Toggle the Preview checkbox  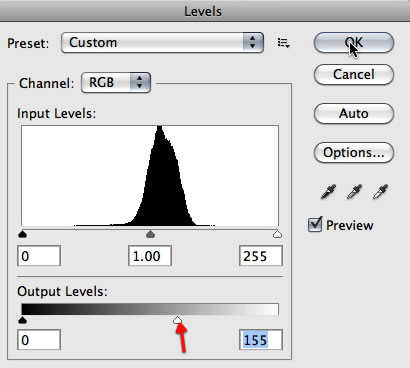(x=315, y=224)
